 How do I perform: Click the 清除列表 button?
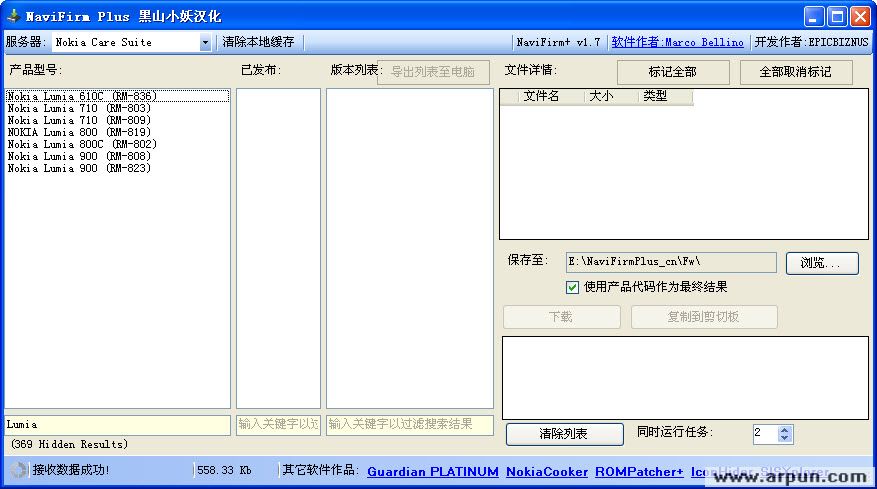564,434
